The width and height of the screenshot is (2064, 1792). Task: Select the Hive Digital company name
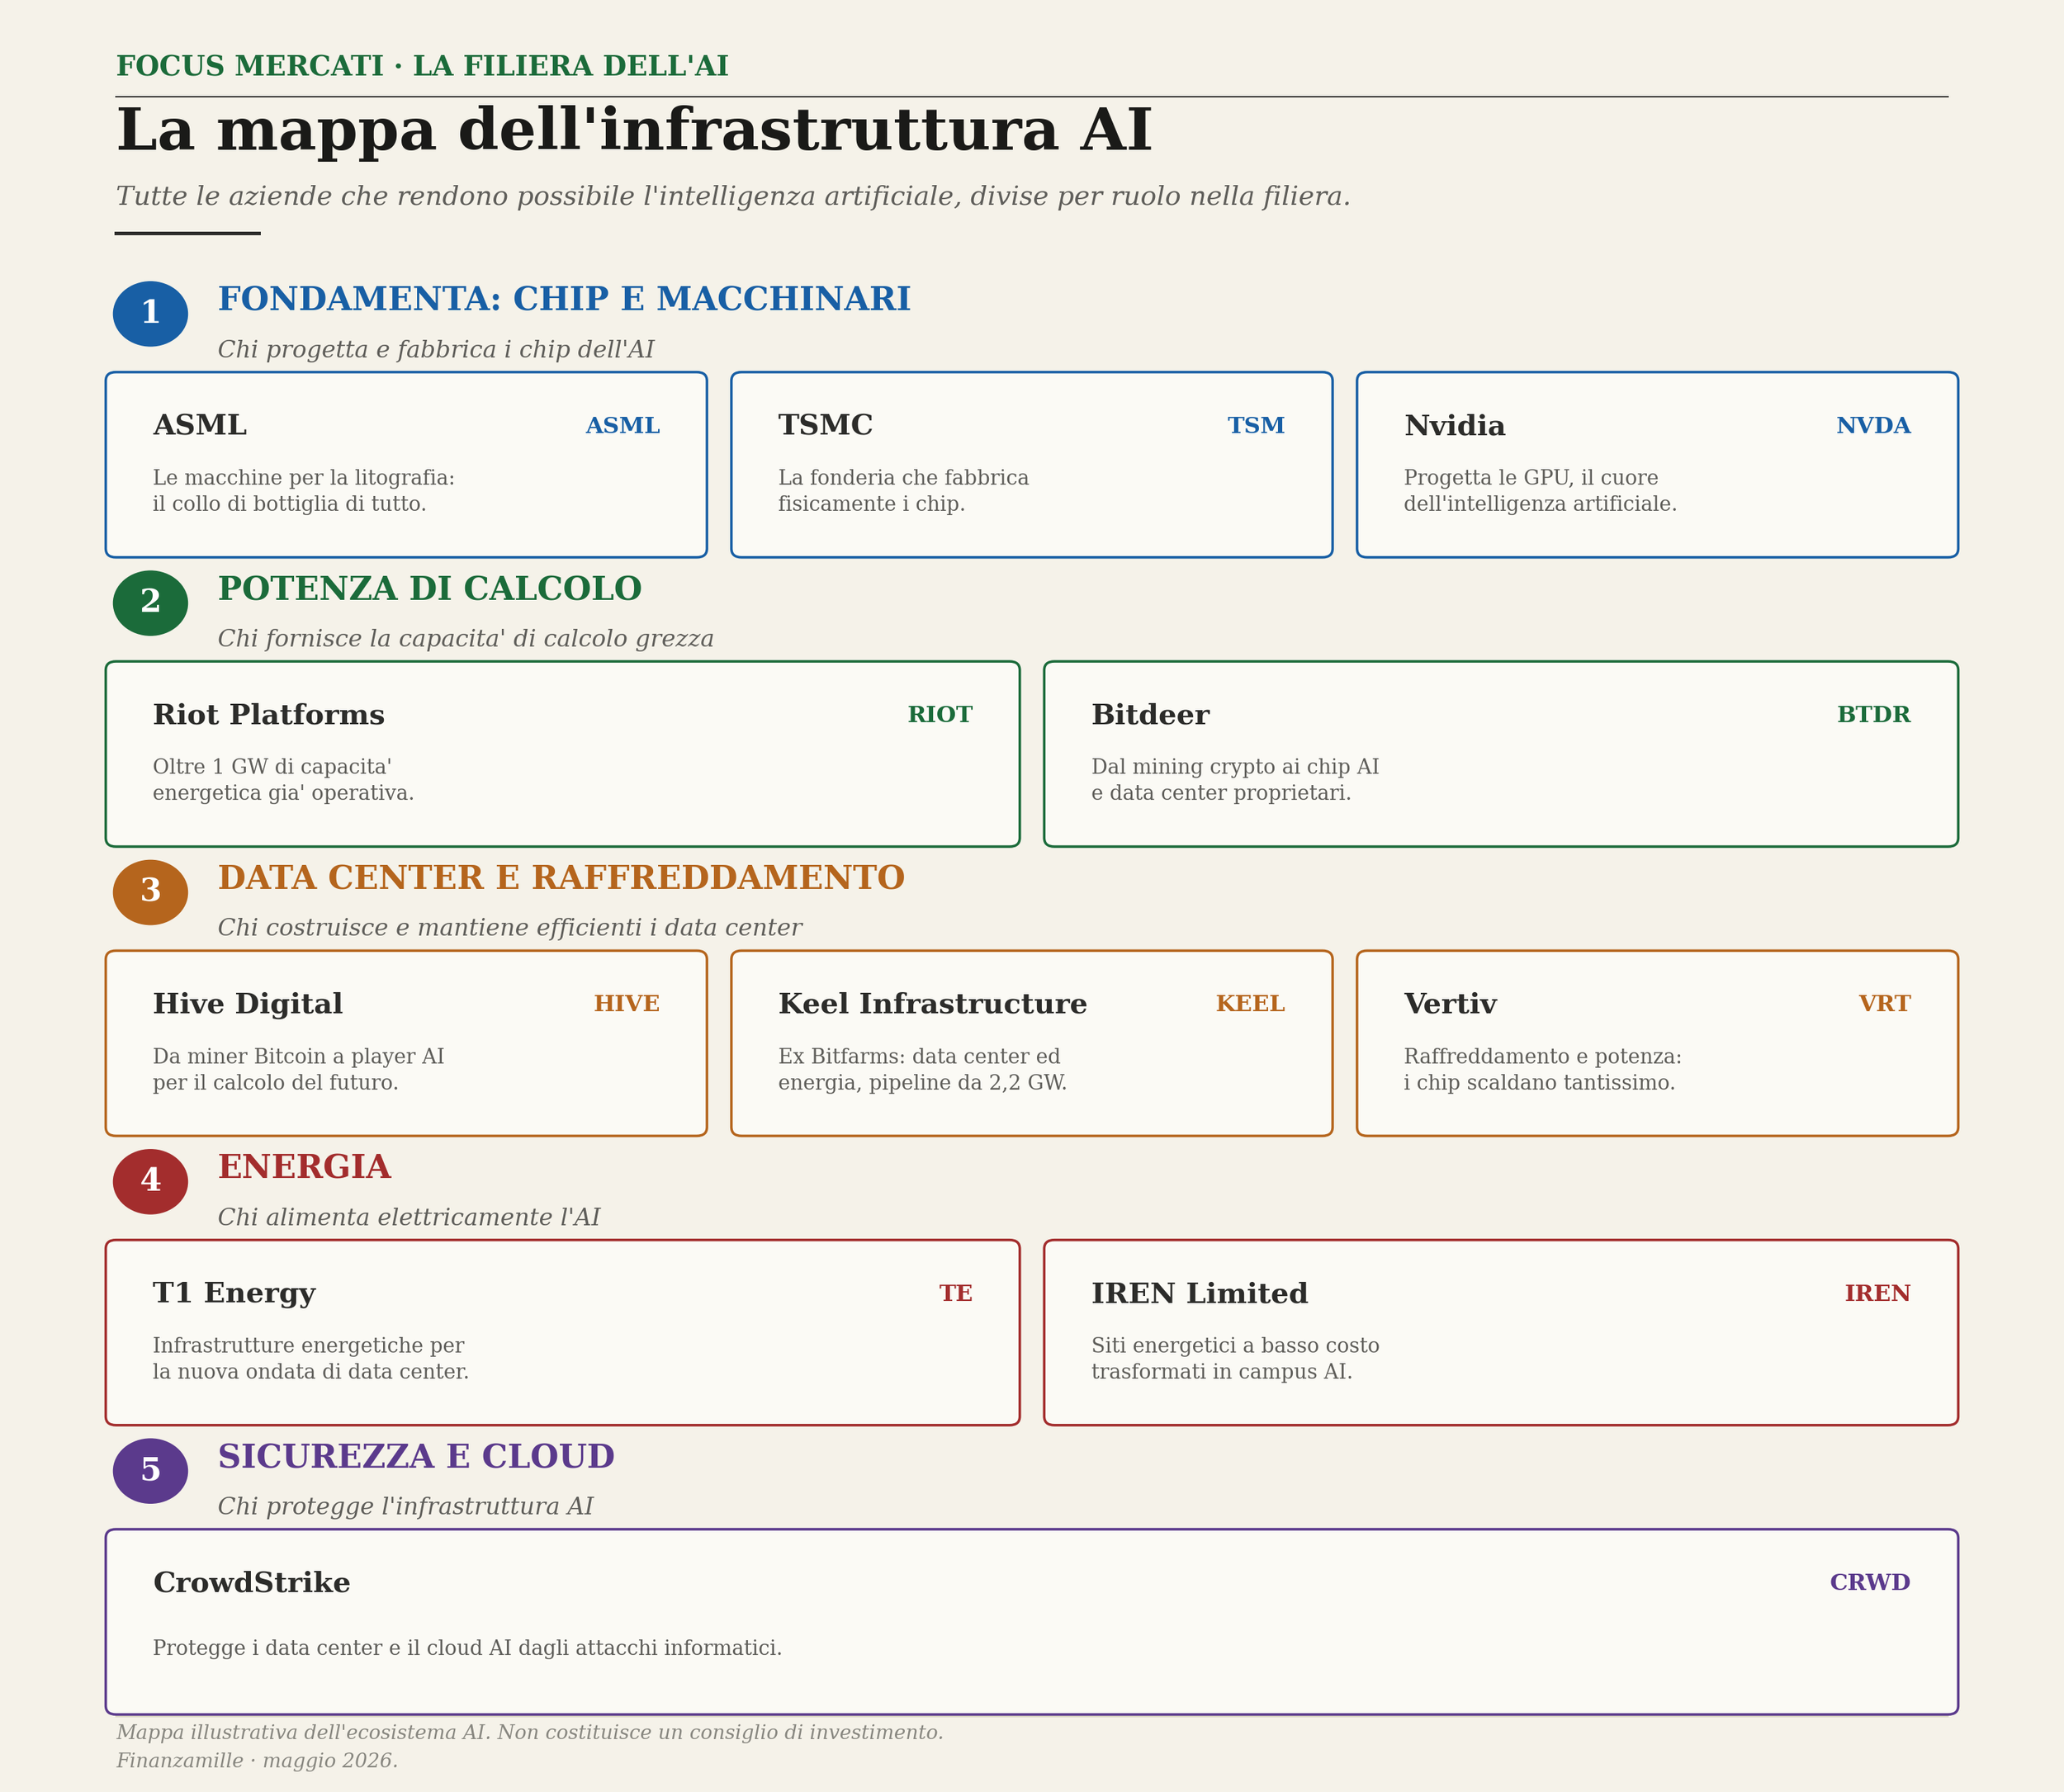247,1004
